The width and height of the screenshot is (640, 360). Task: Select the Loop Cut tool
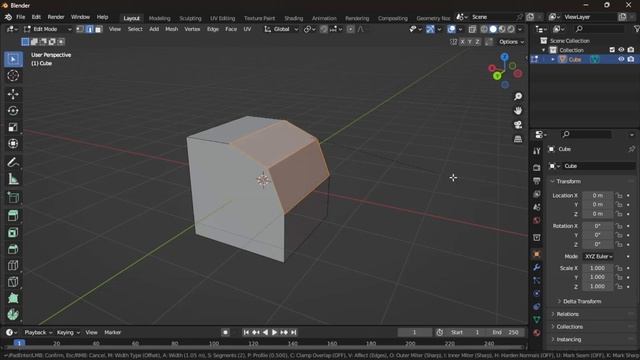13,265
